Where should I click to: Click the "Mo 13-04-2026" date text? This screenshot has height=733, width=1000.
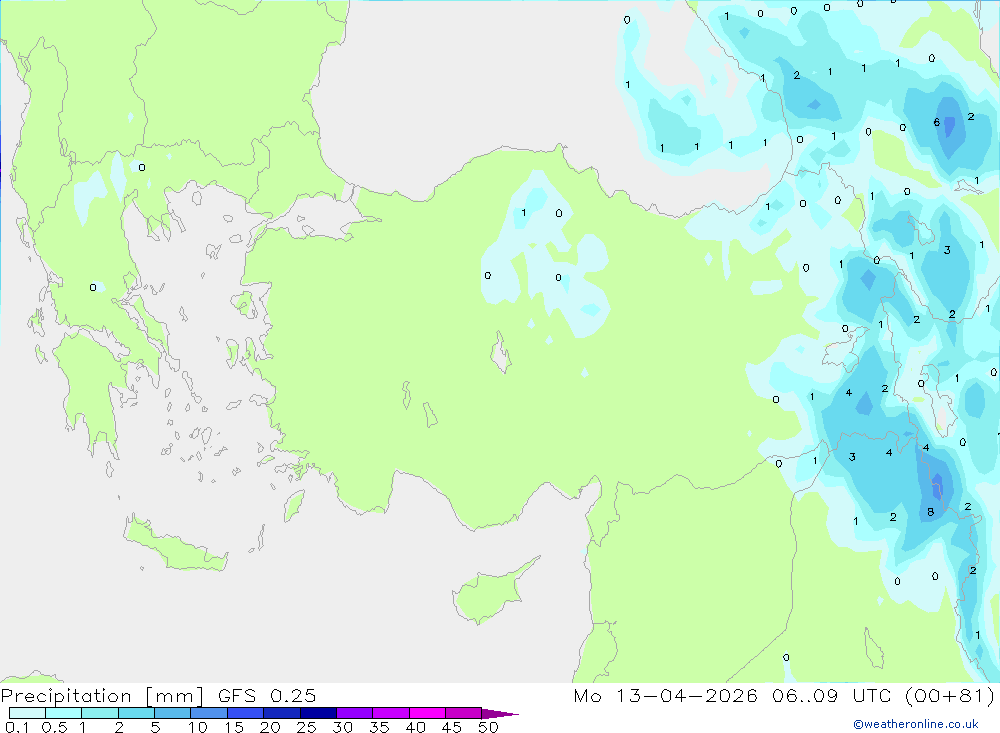pos(666,696)
